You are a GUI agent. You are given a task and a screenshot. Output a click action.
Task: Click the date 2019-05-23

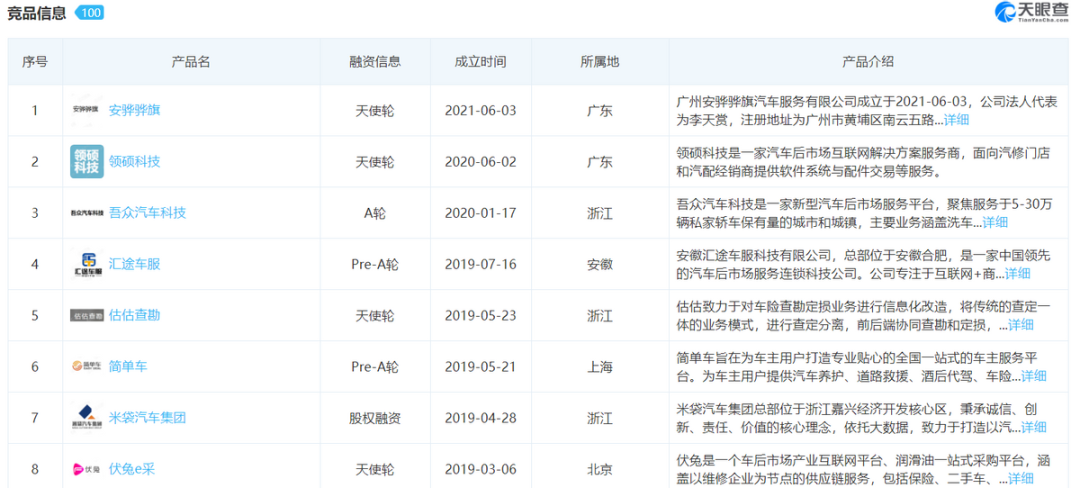480,315
